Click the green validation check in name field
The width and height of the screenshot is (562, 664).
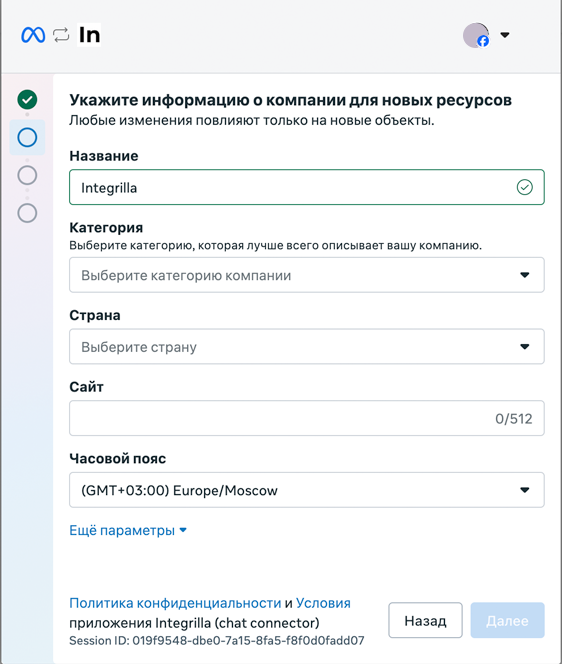tap(525, 187)
